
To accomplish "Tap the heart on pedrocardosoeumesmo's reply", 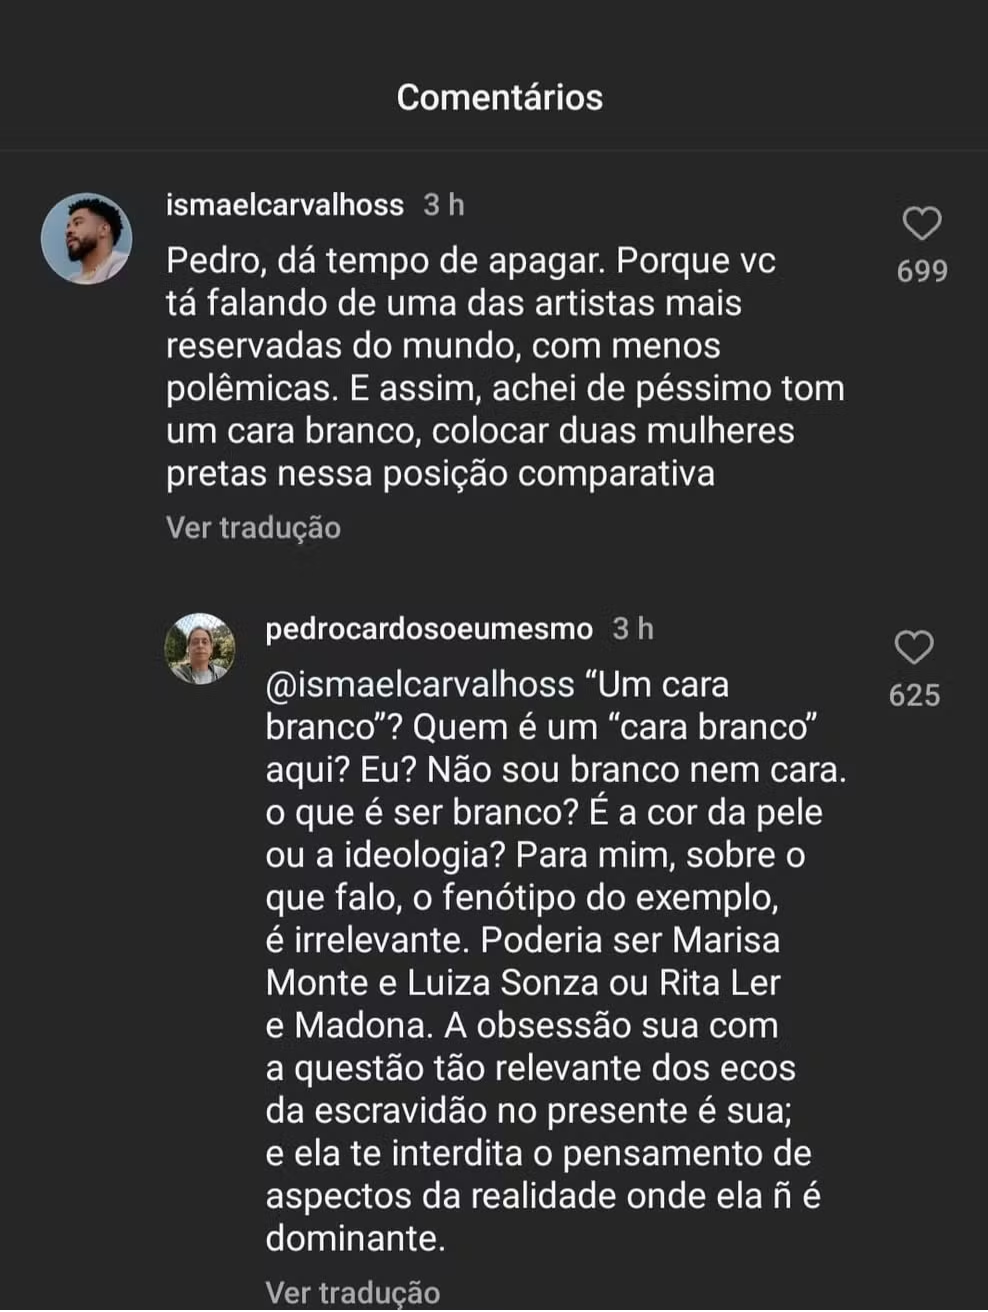I will [913, 647].
